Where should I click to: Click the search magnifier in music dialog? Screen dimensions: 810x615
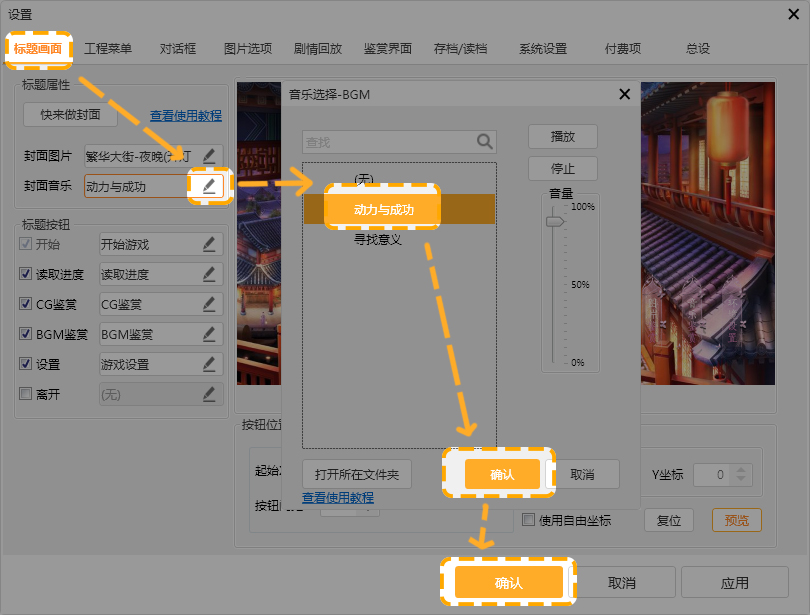point(484,142)
